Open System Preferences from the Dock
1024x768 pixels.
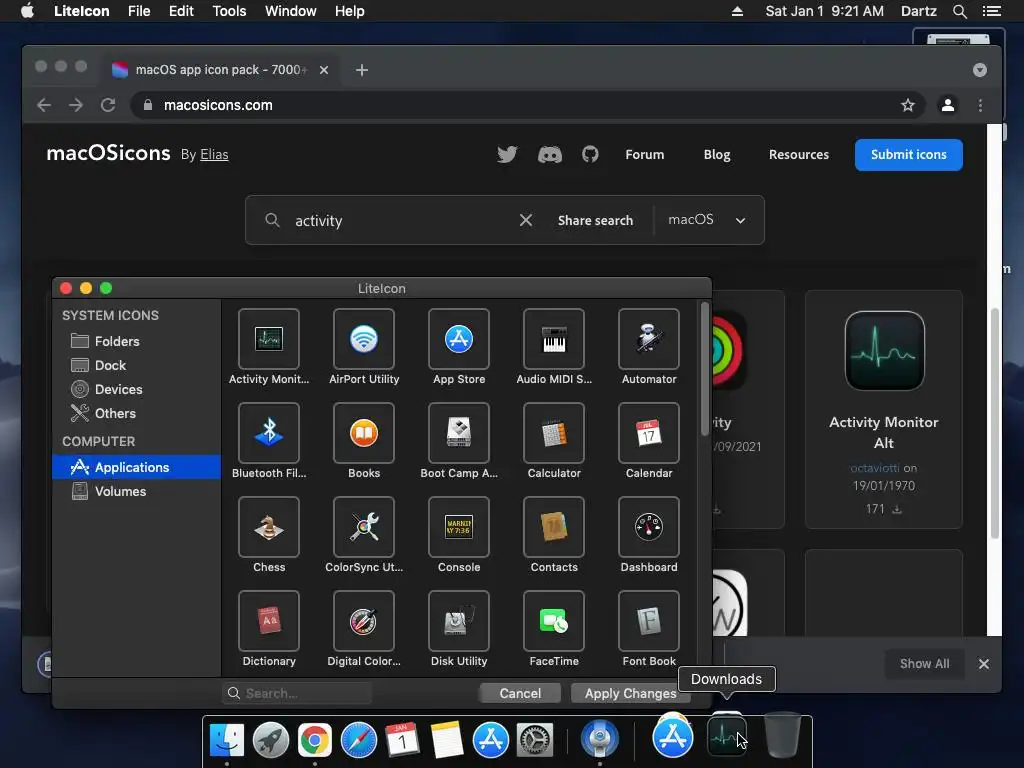(535, 740)
